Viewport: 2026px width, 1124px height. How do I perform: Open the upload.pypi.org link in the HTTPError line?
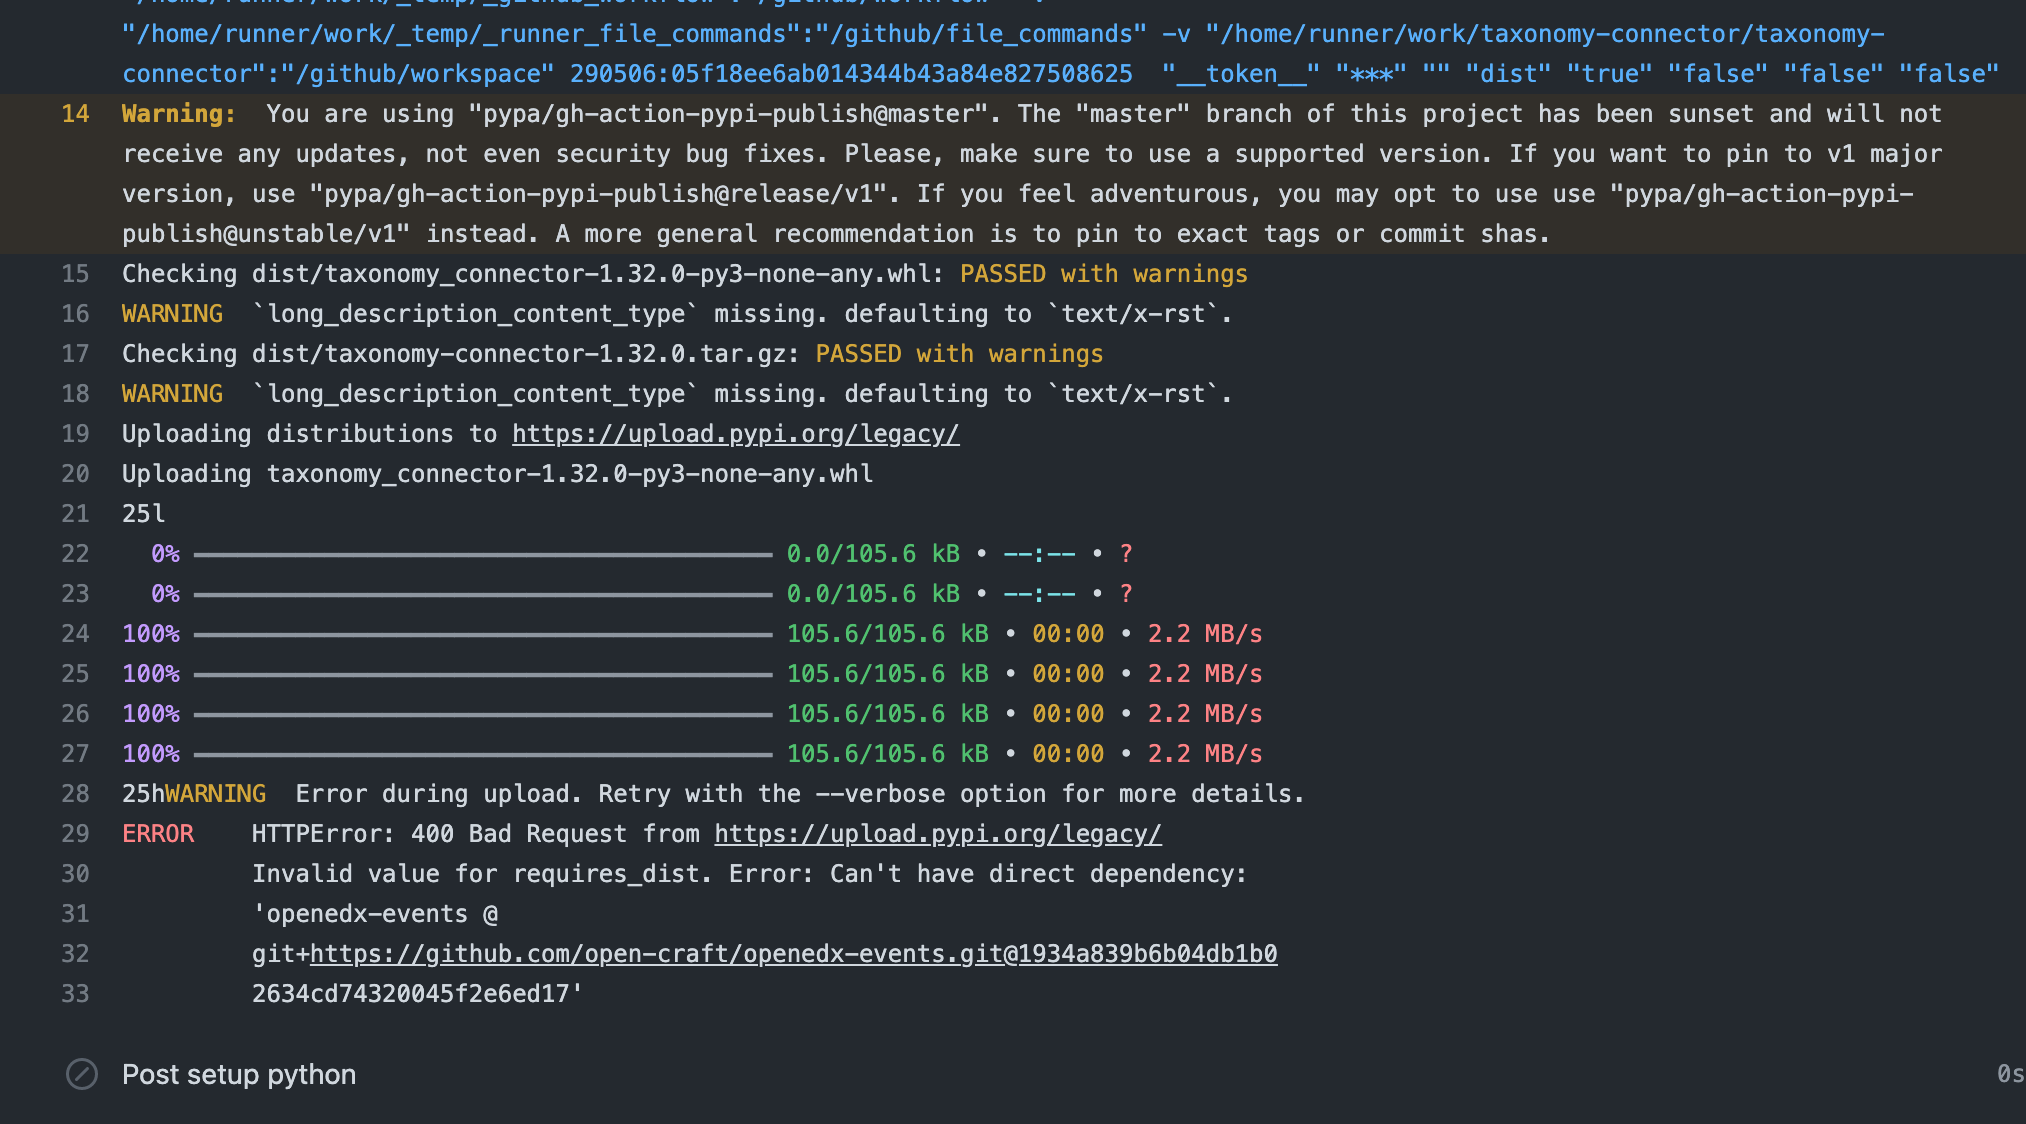[x=938, y=834]
